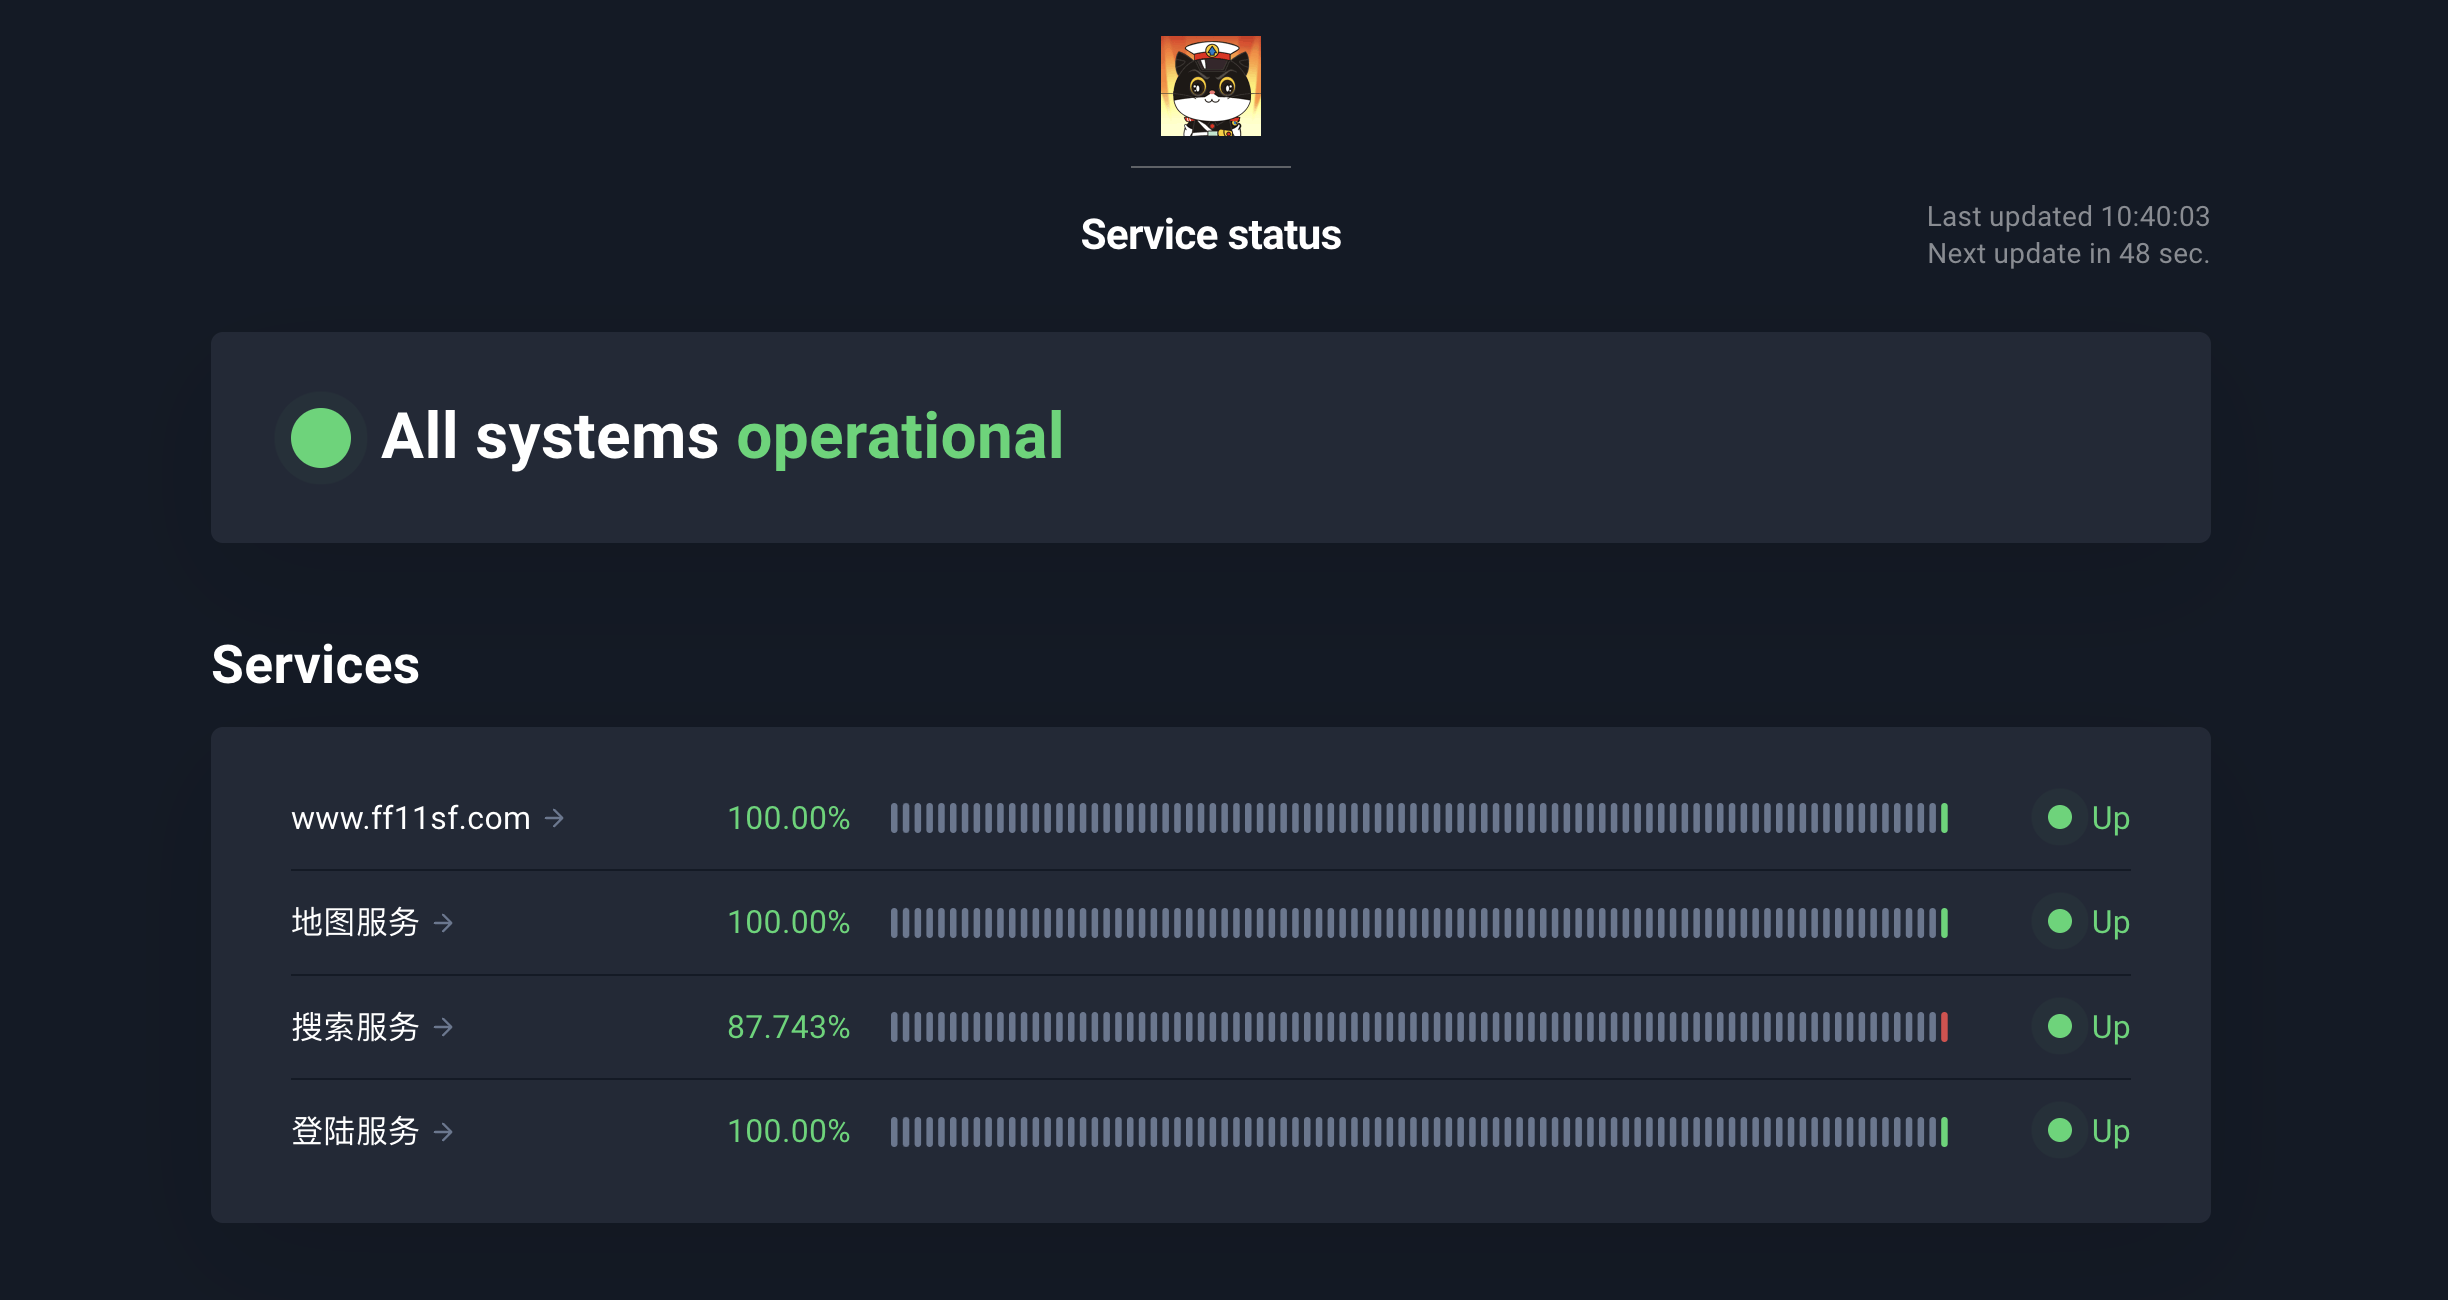Click the green last bar for 登陆服务 uptime
Viewport: 2448px width, 1300px height.
(x=1944, y=1132)
